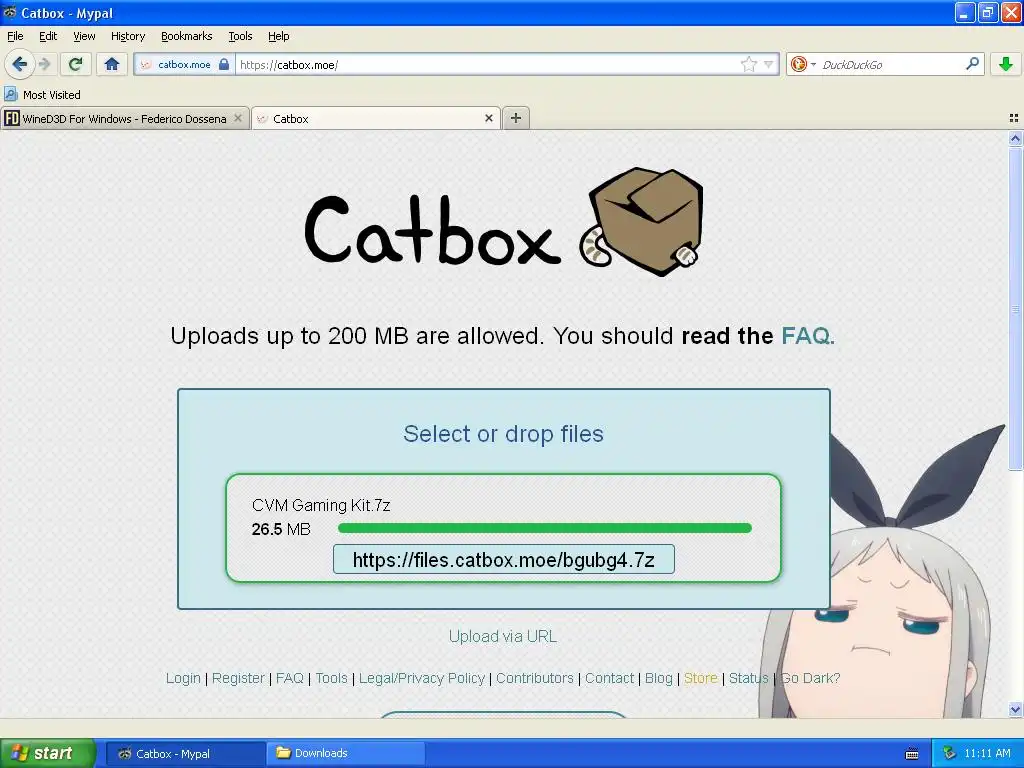Click the vertical scrollbar thumb
This screenshot has height=768, width=1024.
pos(1015,308)
